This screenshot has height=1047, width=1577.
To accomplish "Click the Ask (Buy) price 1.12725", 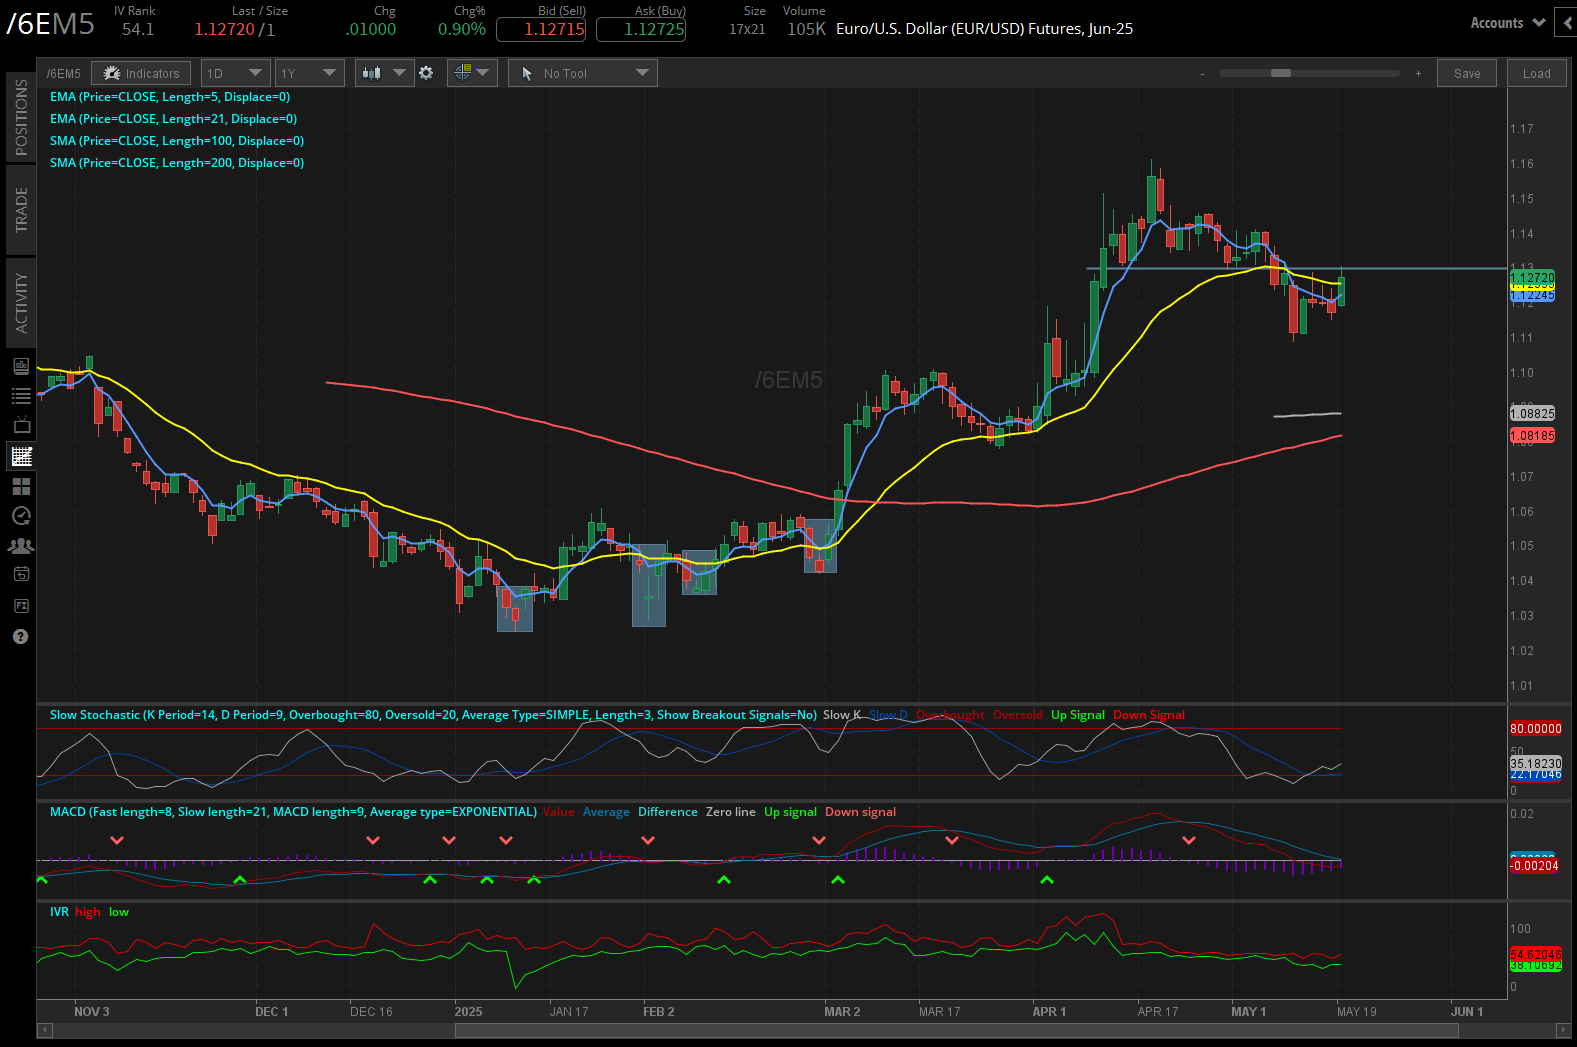I will (641, 29).
